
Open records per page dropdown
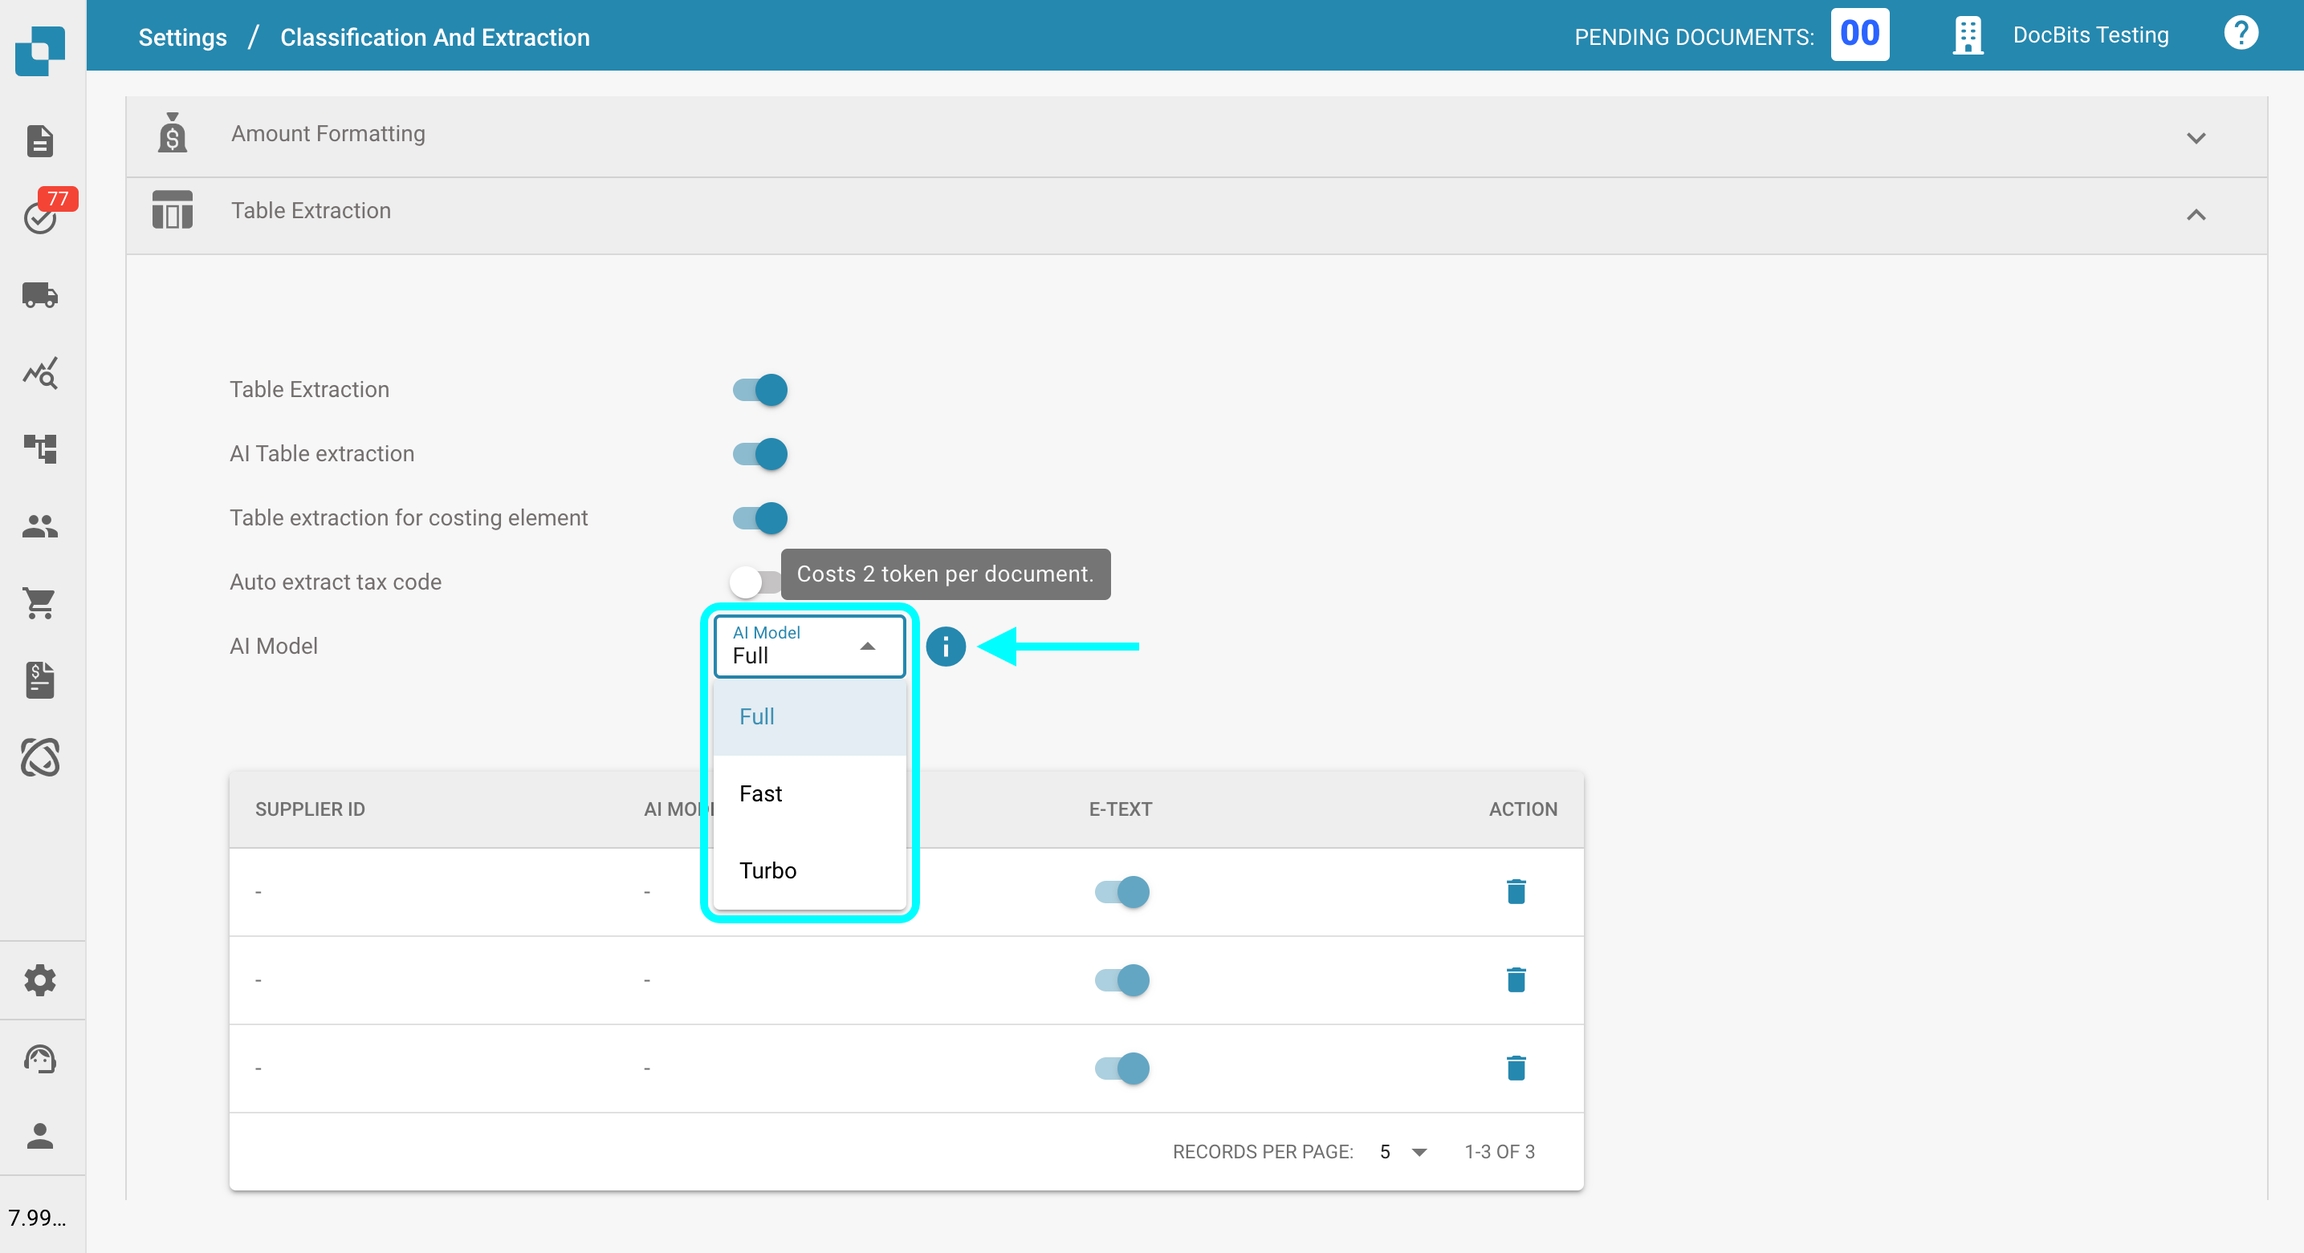[x=1402, y=1152]
